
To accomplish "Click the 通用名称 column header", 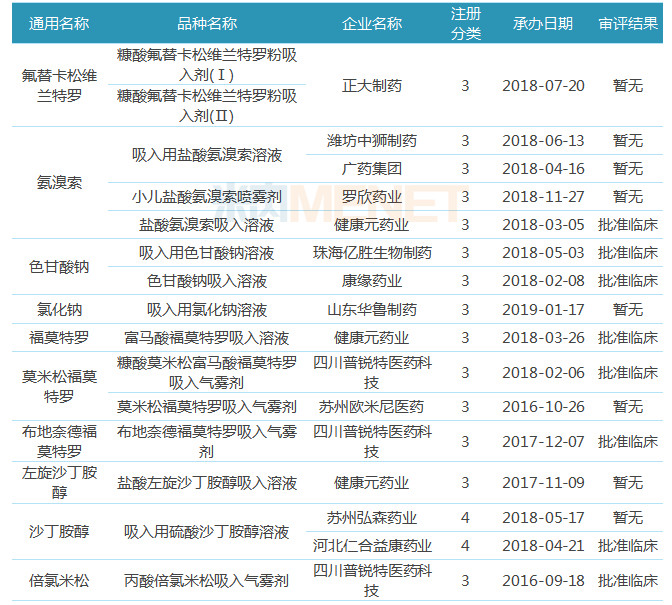I will (59, 24).
